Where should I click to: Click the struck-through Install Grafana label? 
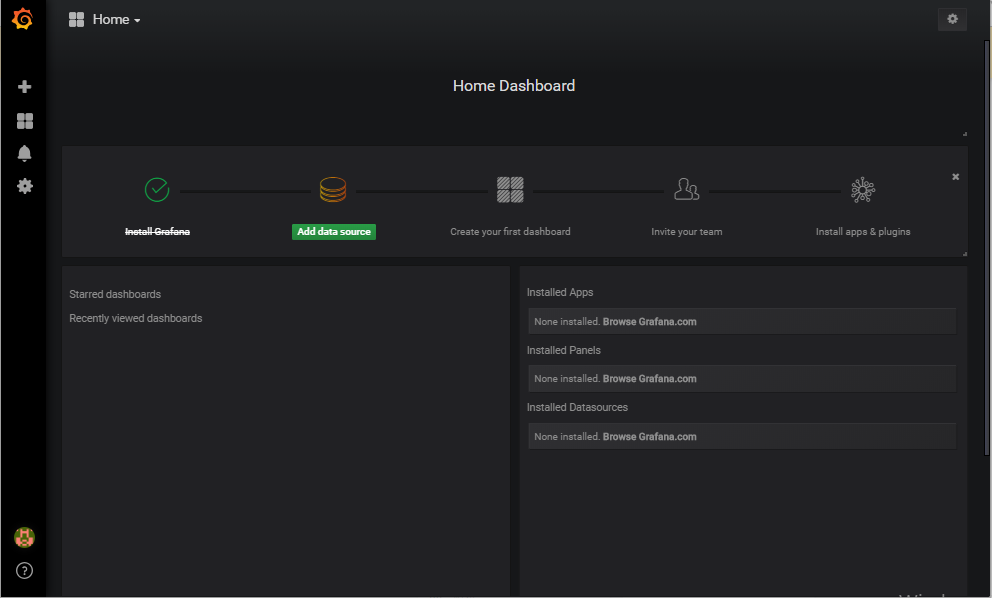(x=158, y=232)
